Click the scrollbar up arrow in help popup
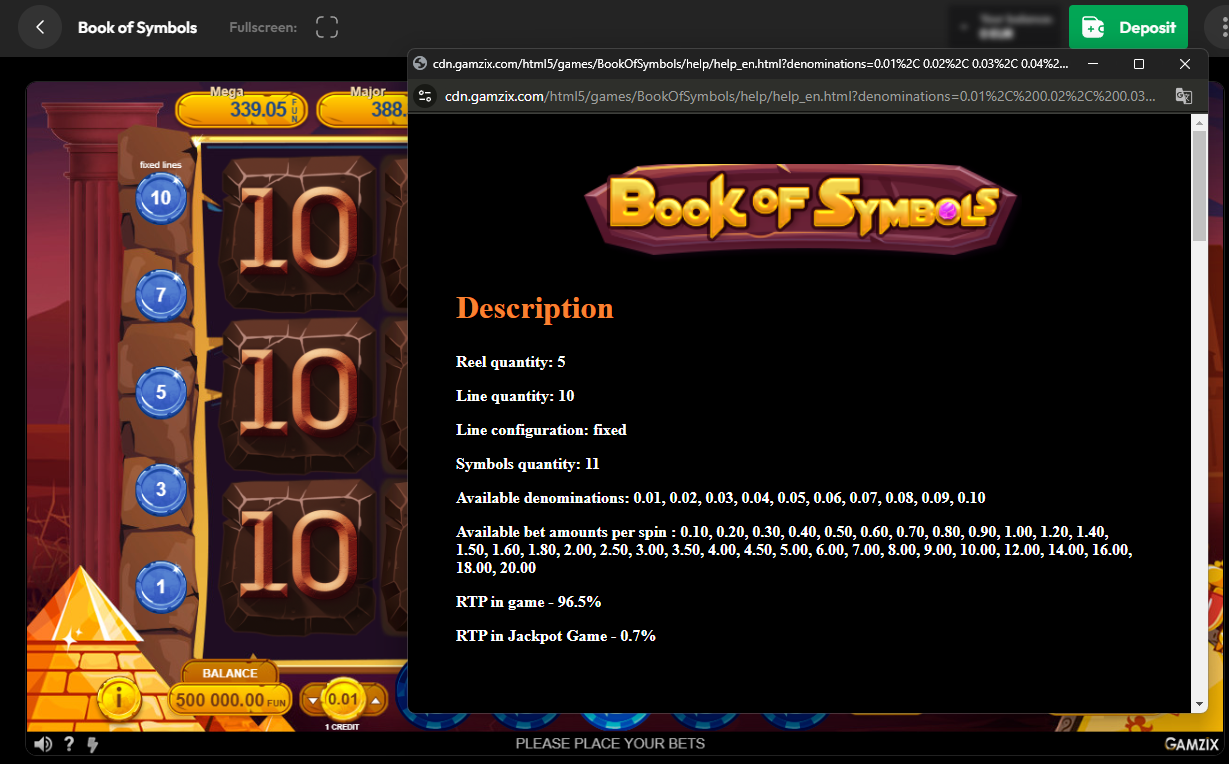 [1200, 122]
